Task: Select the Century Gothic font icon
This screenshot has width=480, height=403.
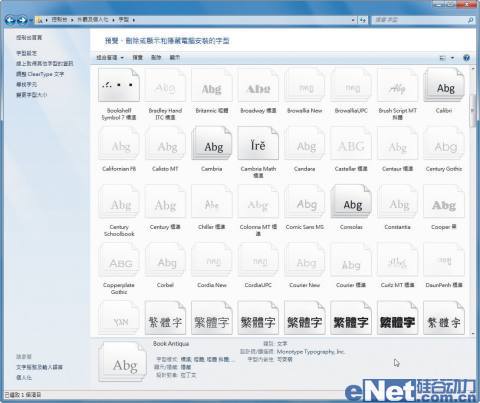Action: 444,143
